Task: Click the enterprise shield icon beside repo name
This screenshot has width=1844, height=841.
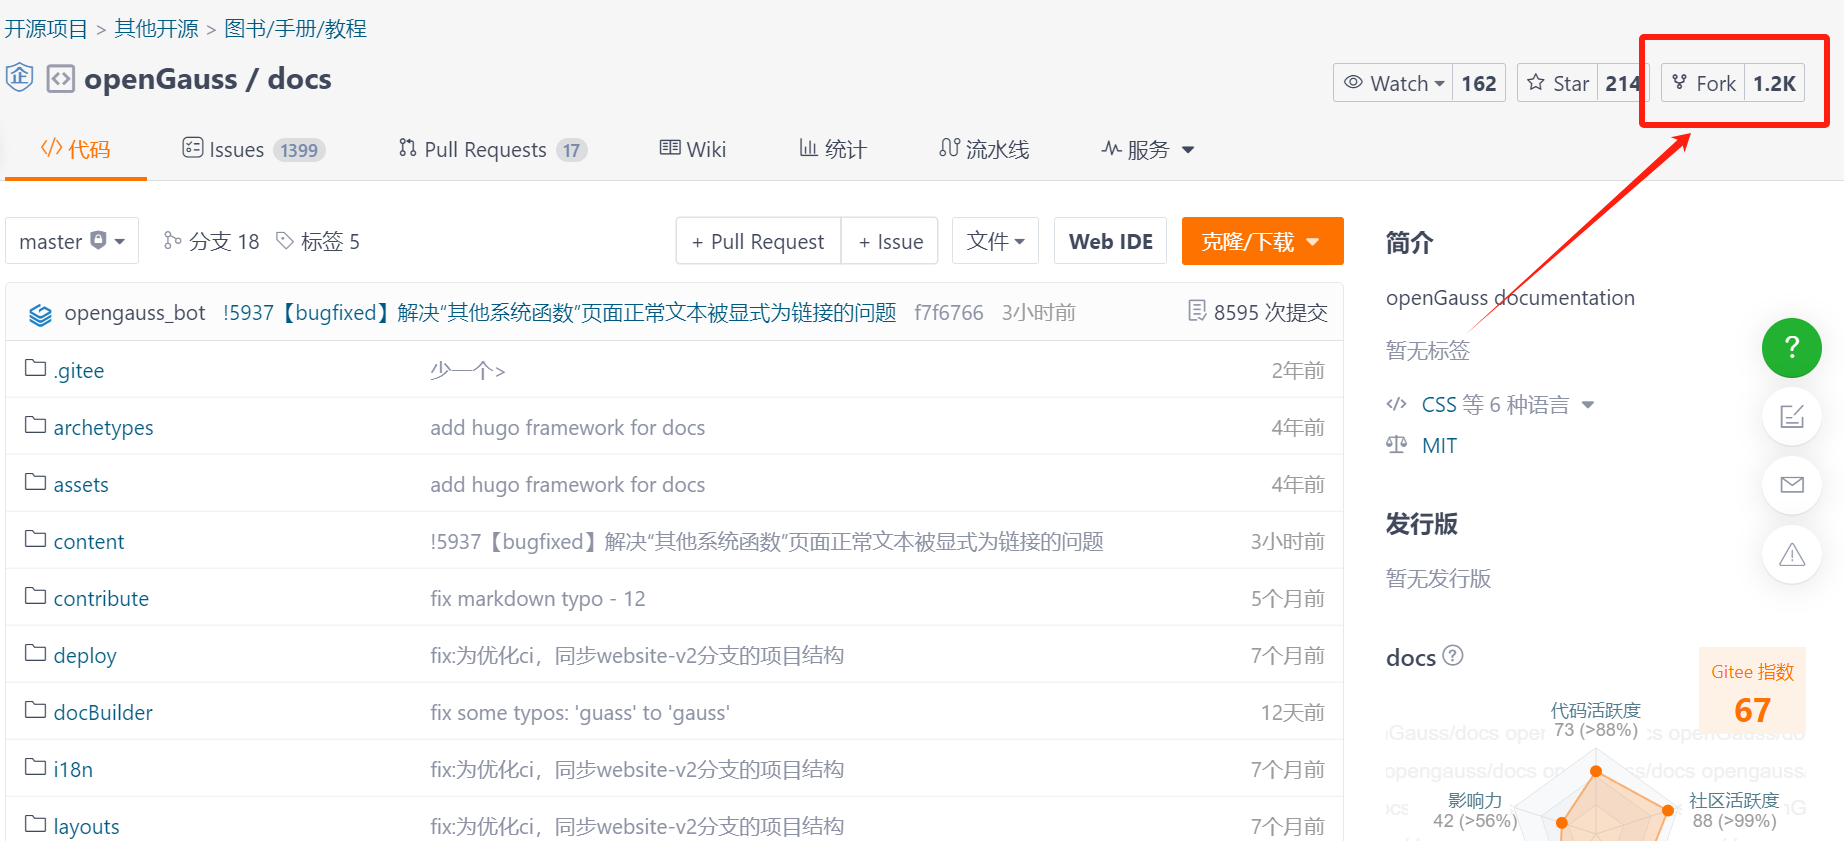Action: pyautogui.click(x=20, y=78)
